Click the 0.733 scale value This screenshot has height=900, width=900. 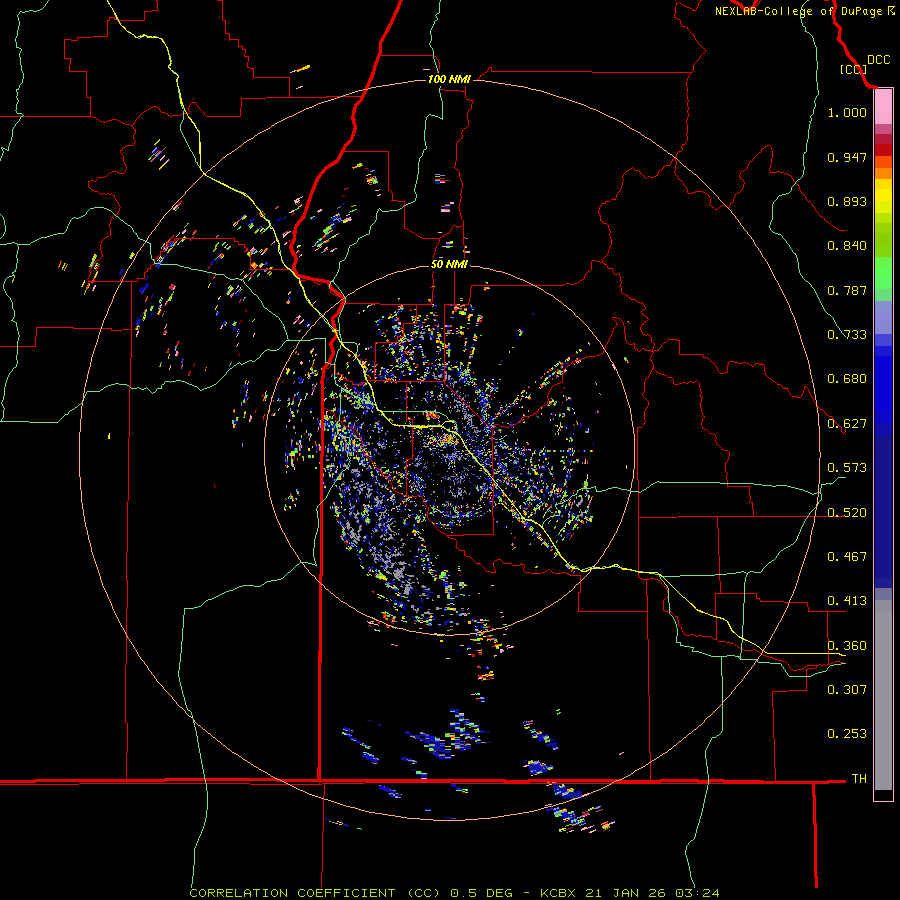847,335
